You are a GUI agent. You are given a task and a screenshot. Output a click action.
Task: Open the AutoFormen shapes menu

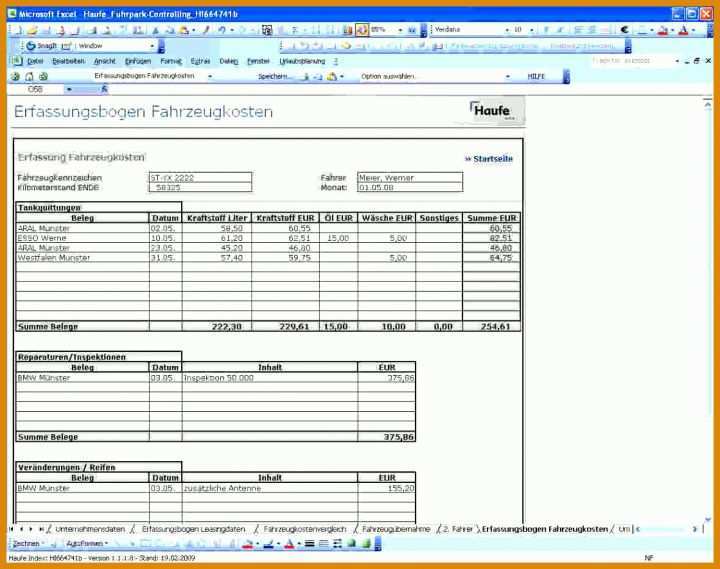click(87, 544)
